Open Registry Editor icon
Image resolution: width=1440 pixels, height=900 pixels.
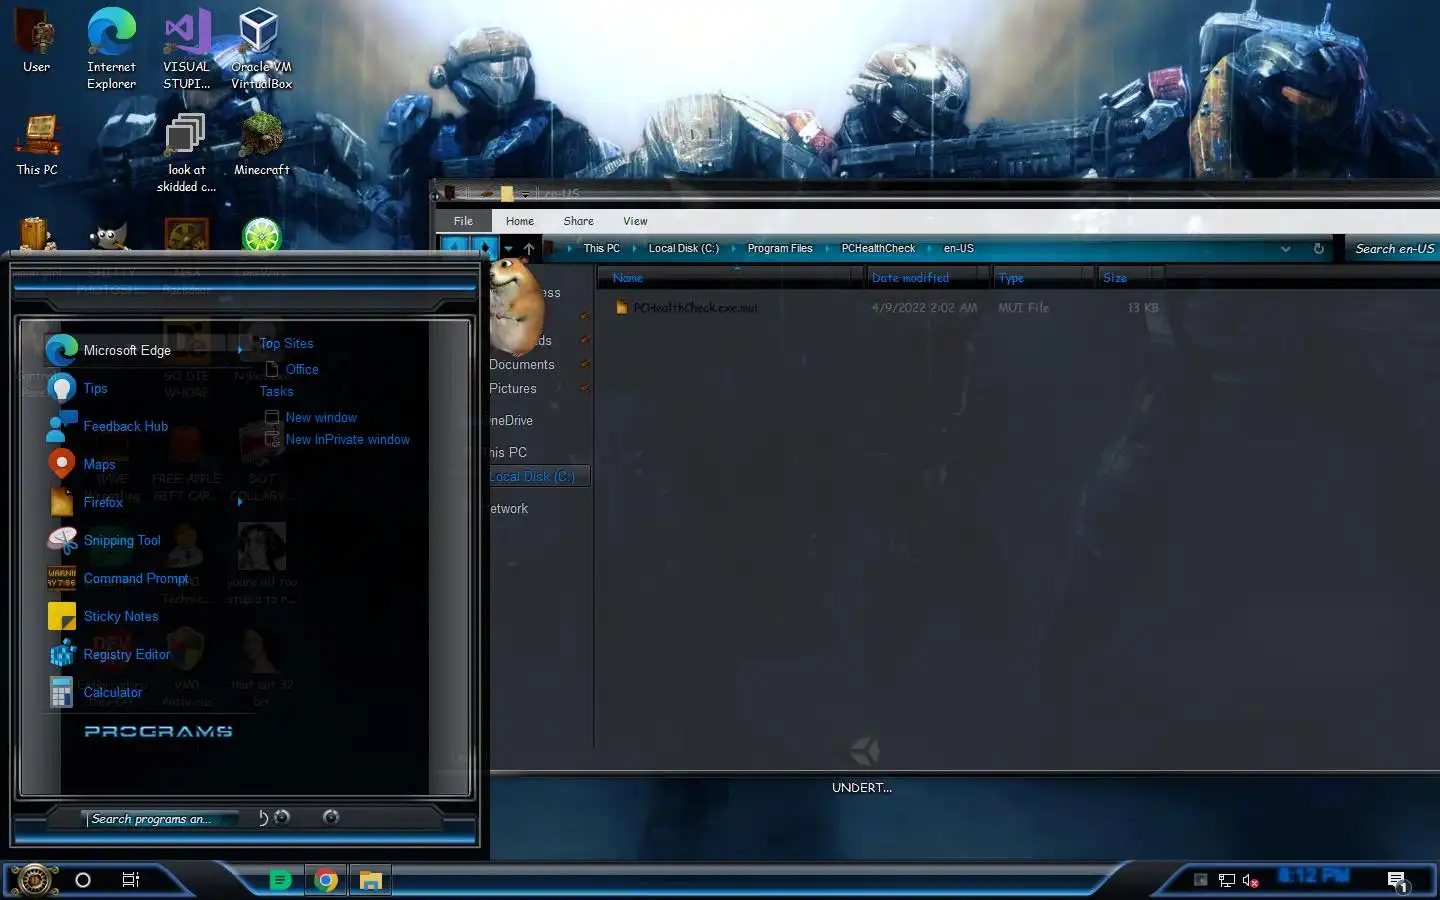point(61,654)
